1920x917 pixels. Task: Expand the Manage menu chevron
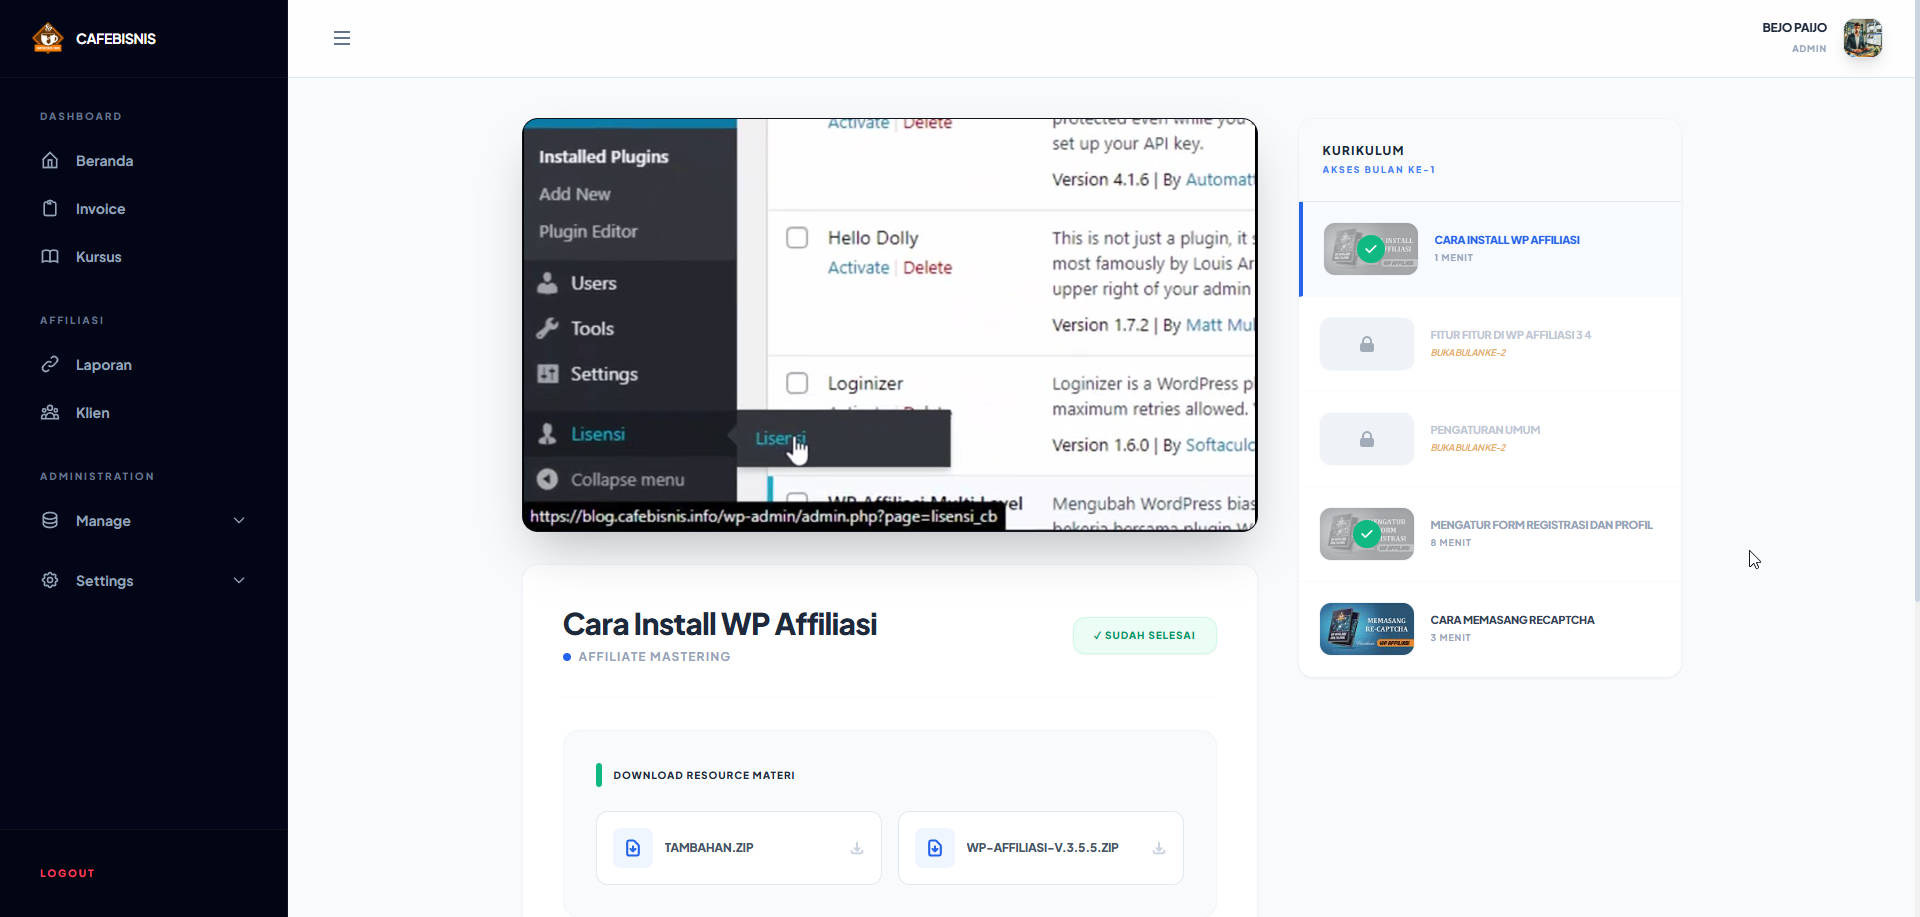point(239,520)
